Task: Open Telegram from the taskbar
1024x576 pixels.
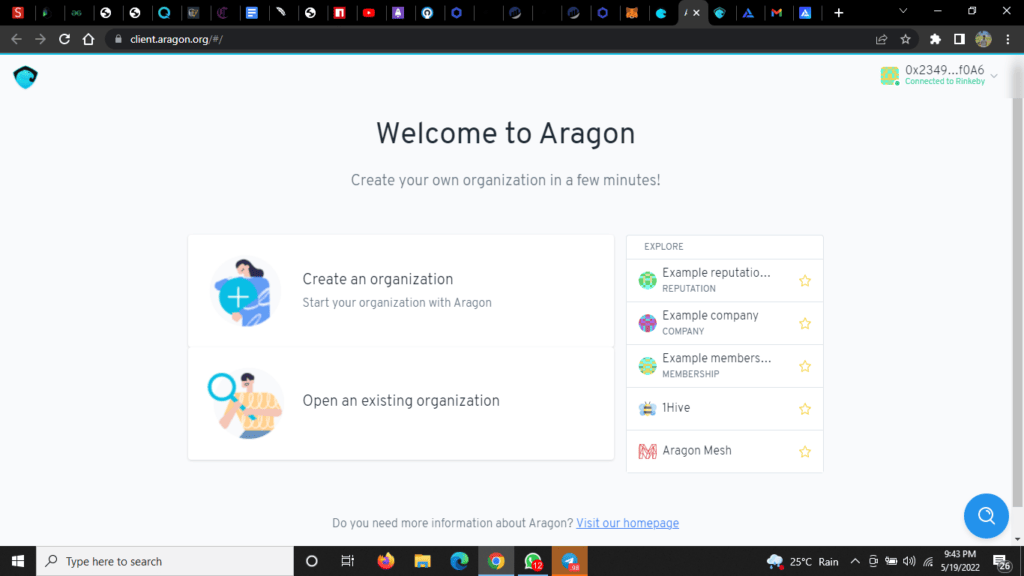Action: (x=569, y=561)
